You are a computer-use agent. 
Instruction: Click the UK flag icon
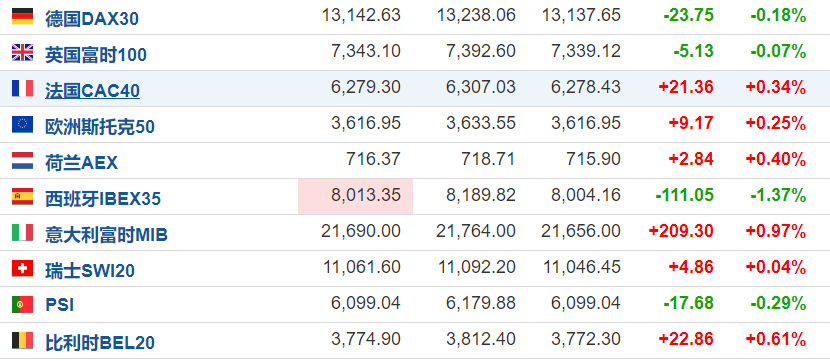tap(22, 53)
